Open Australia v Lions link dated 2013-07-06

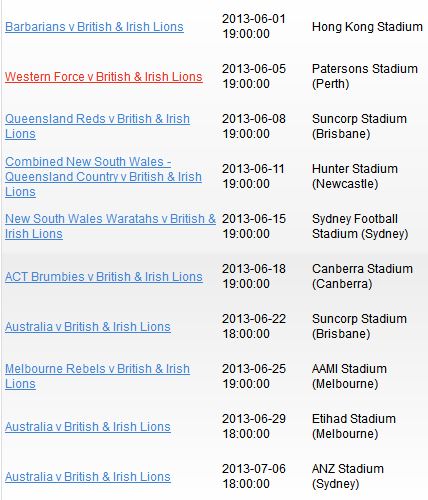pos(88,477)
